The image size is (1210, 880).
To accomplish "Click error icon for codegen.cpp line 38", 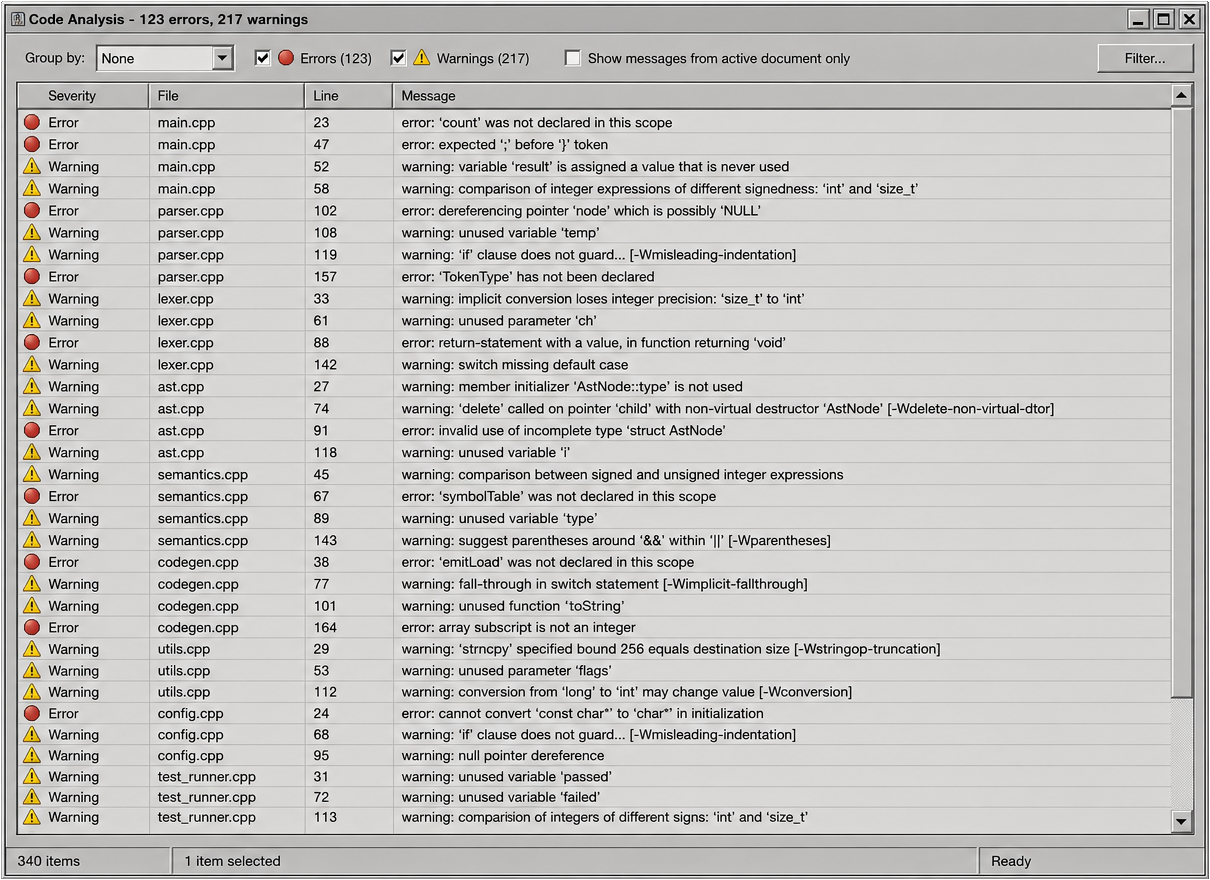I will click(x=32, y=563).
